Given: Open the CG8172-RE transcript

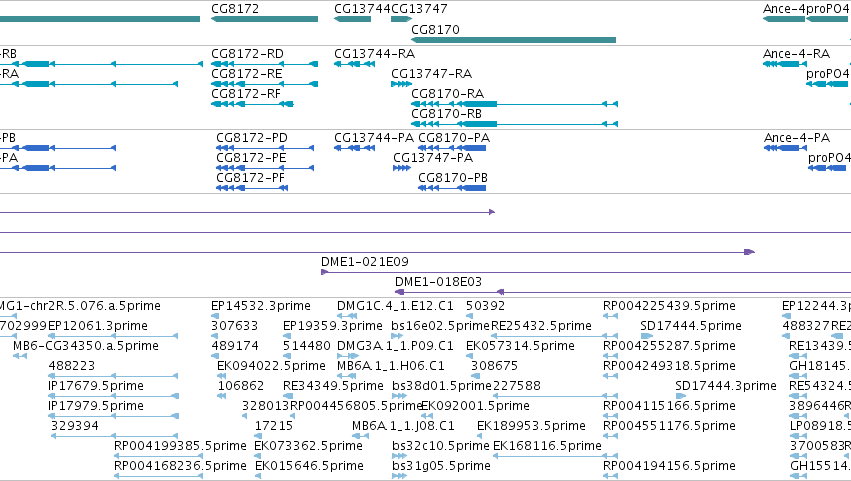Looking at the screenshot, I should pyautogui.click(x=264, y=84).
